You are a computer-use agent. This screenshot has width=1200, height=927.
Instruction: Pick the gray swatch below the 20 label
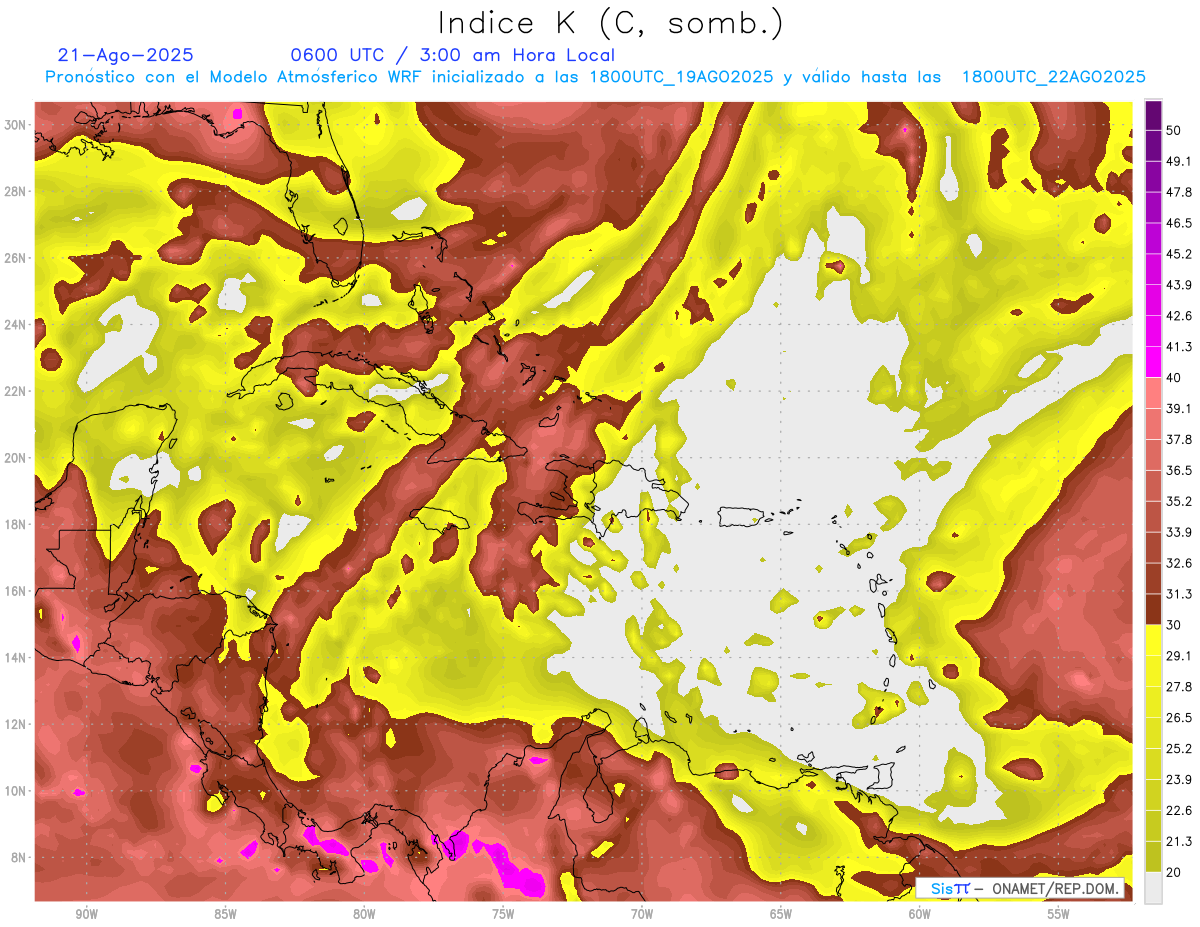click(1153, 888)
